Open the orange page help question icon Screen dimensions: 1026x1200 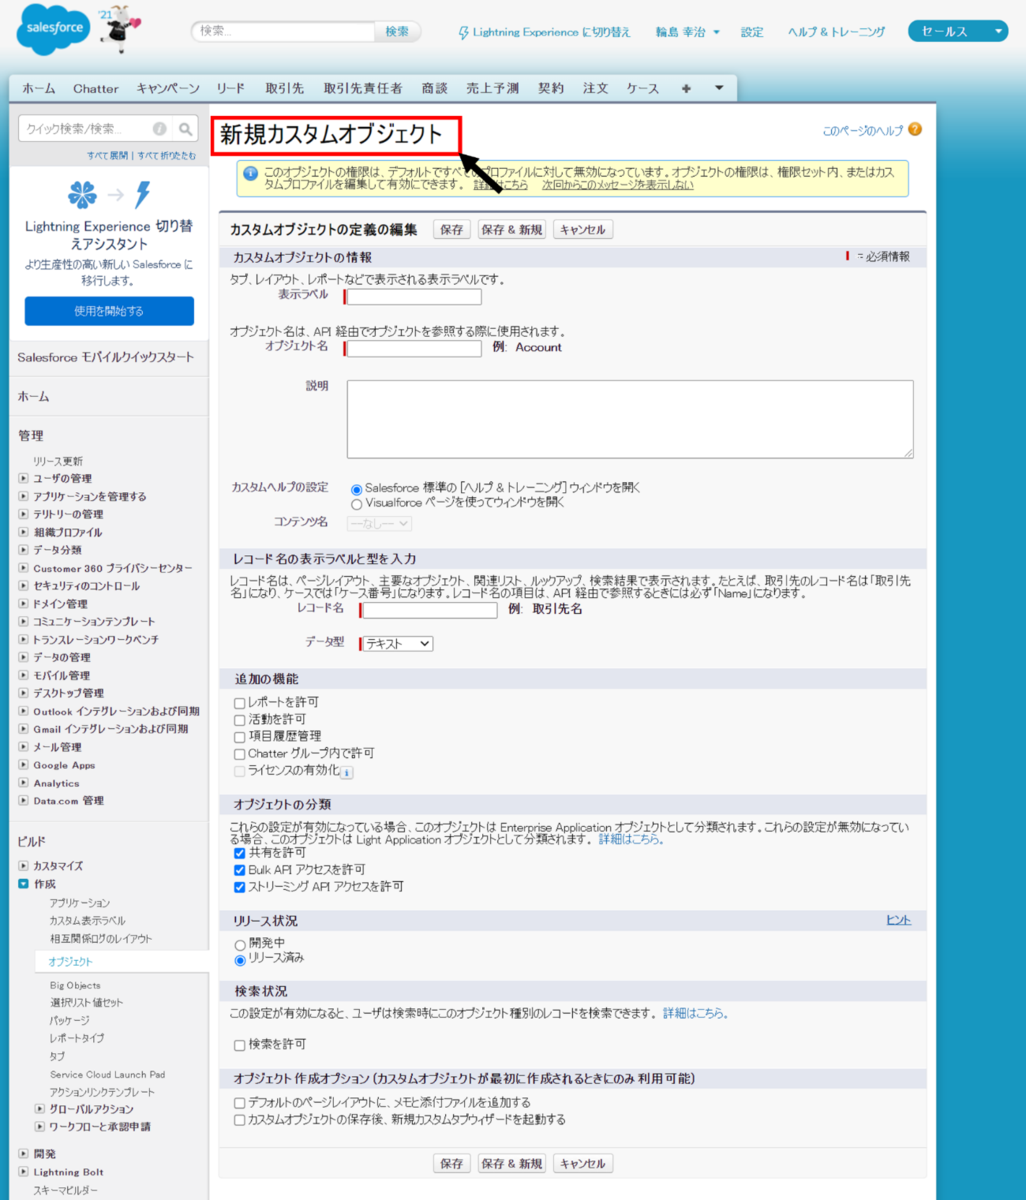pyautogui.click(x=914, y=130)
